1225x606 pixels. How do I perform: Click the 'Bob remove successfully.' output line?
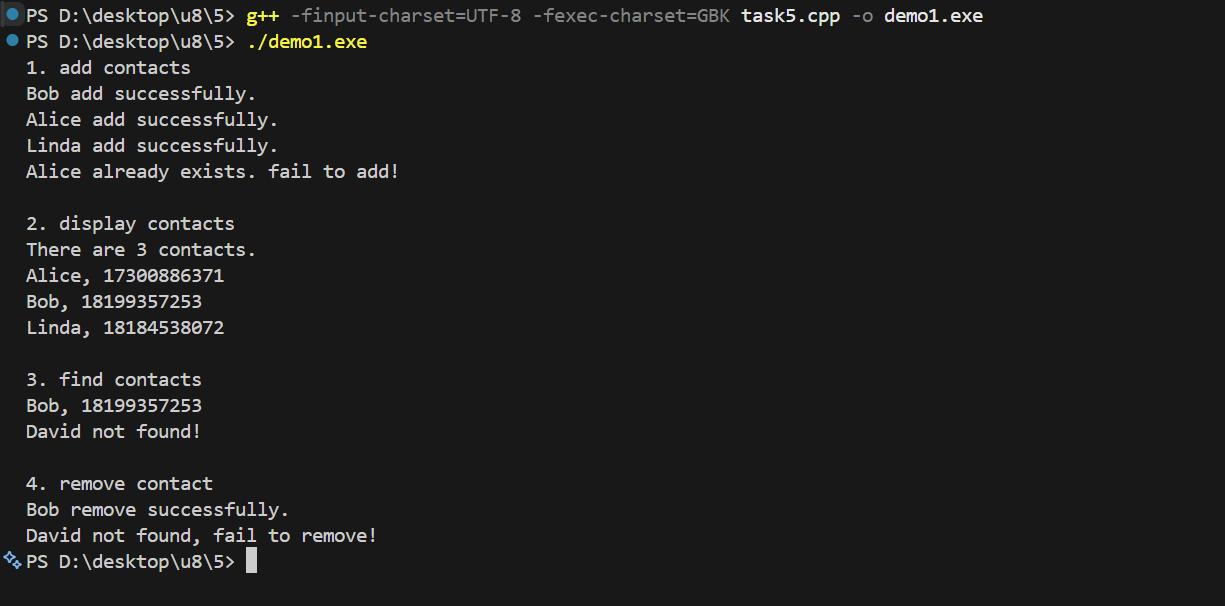coord(157,510)
